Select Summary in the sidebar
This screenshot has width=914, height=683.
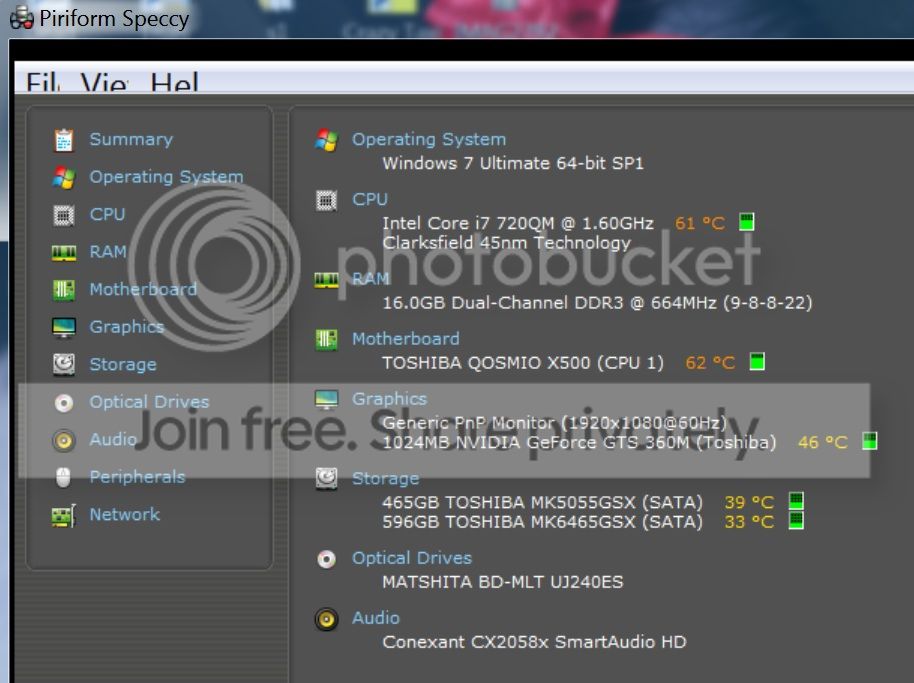pyautogui.click(x=131, y=139)
